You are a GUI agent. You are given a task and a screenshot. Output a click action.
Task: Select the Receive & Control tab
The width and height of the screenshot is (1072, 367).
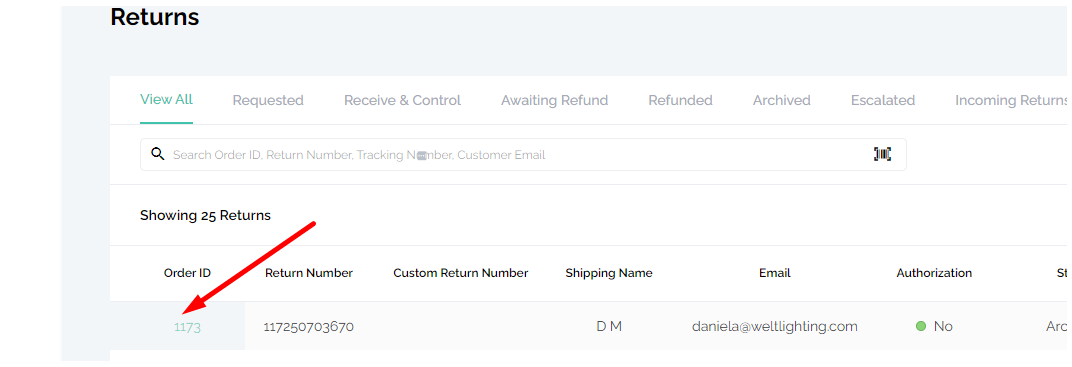click(x=402, y=100)
